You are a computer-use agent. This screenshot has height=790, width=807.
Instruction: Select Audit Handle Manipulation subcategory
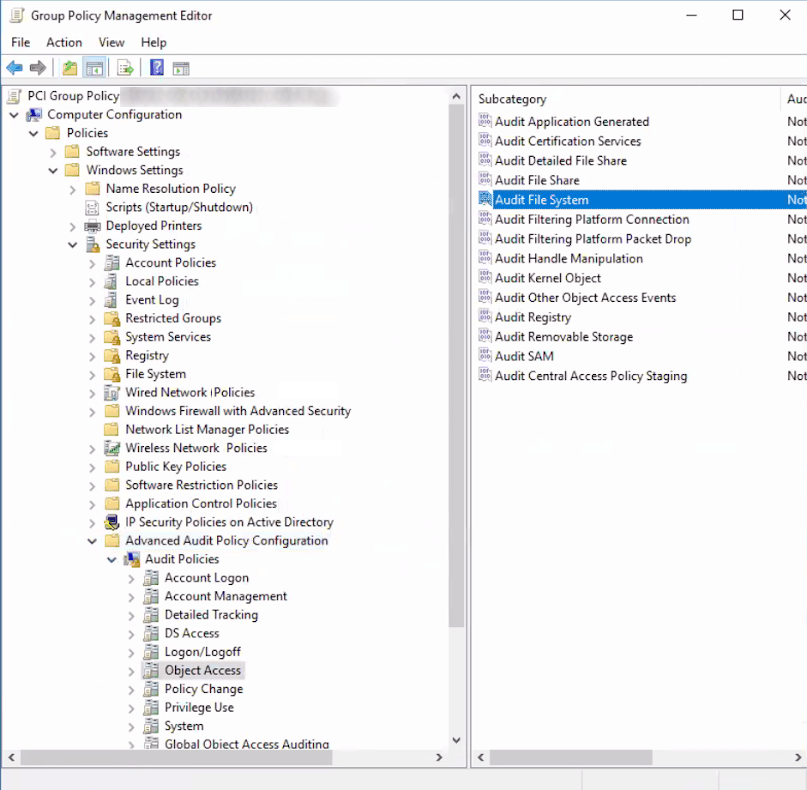pos(569,258)
